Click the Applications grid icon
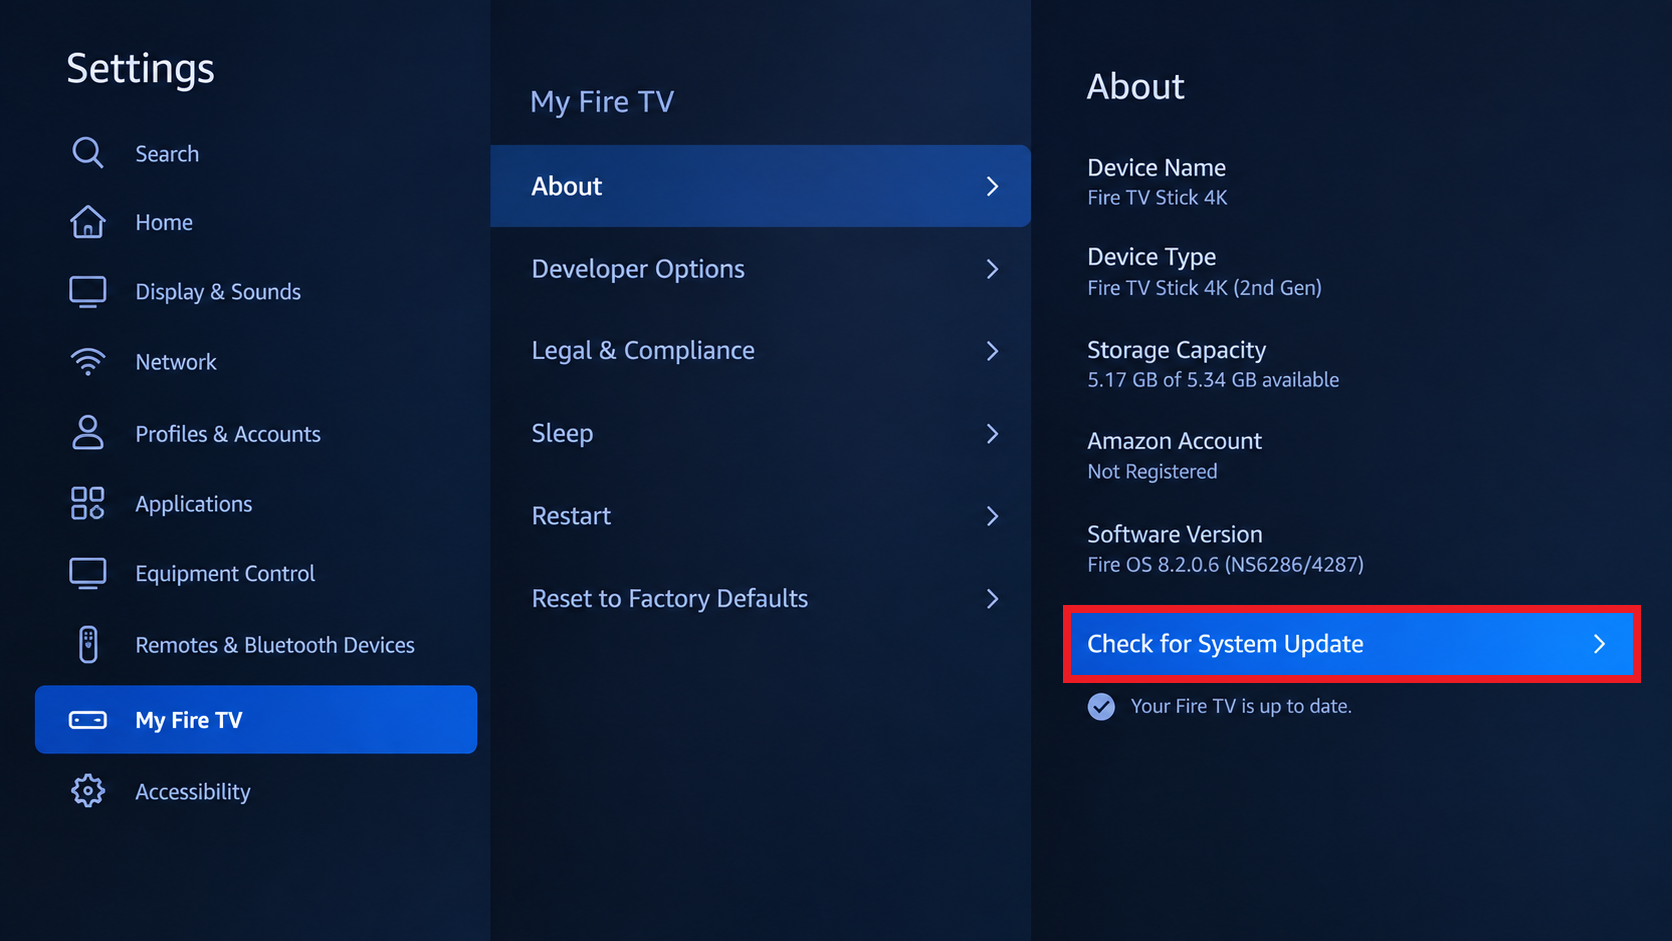 [x=88, y=503]
